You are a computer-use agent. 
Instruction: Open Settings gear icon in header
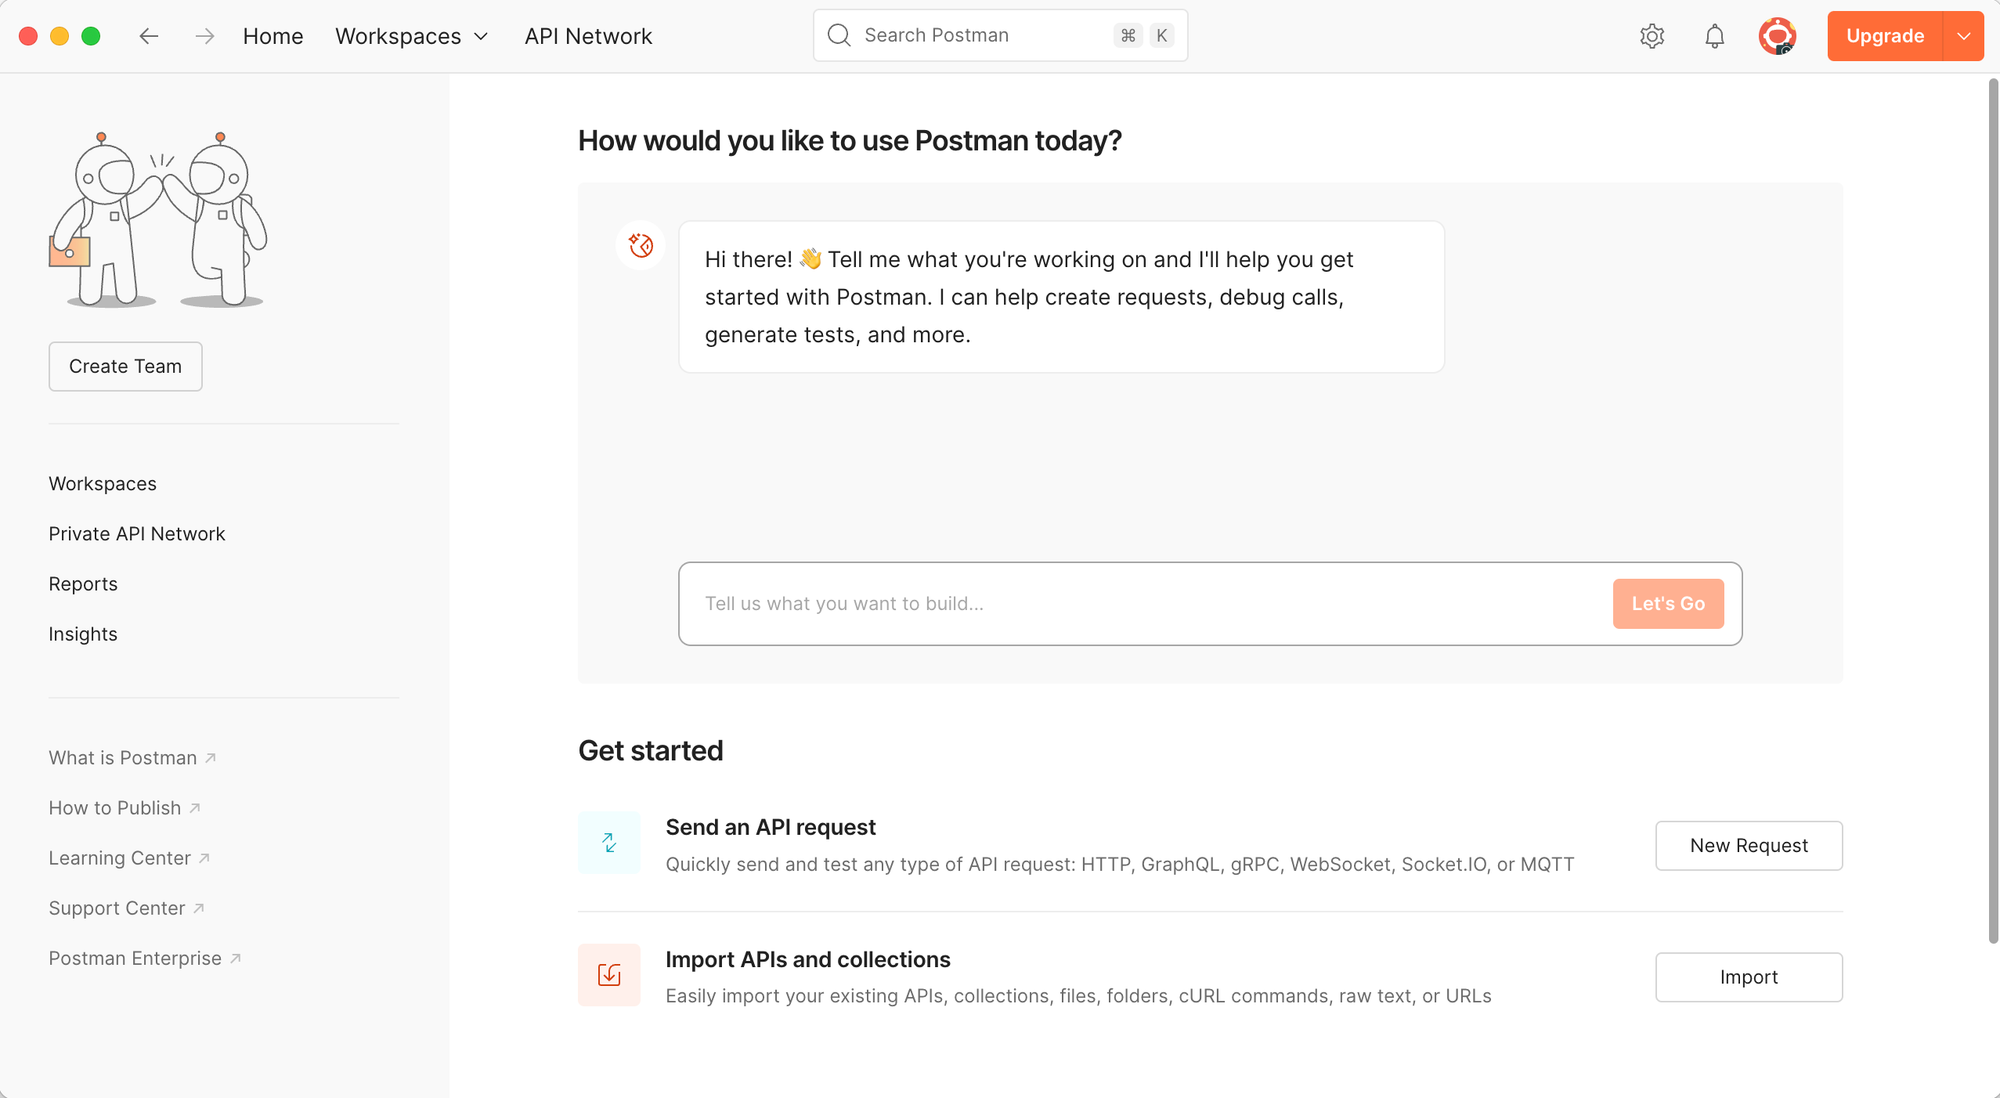[x=1652, y=36]
